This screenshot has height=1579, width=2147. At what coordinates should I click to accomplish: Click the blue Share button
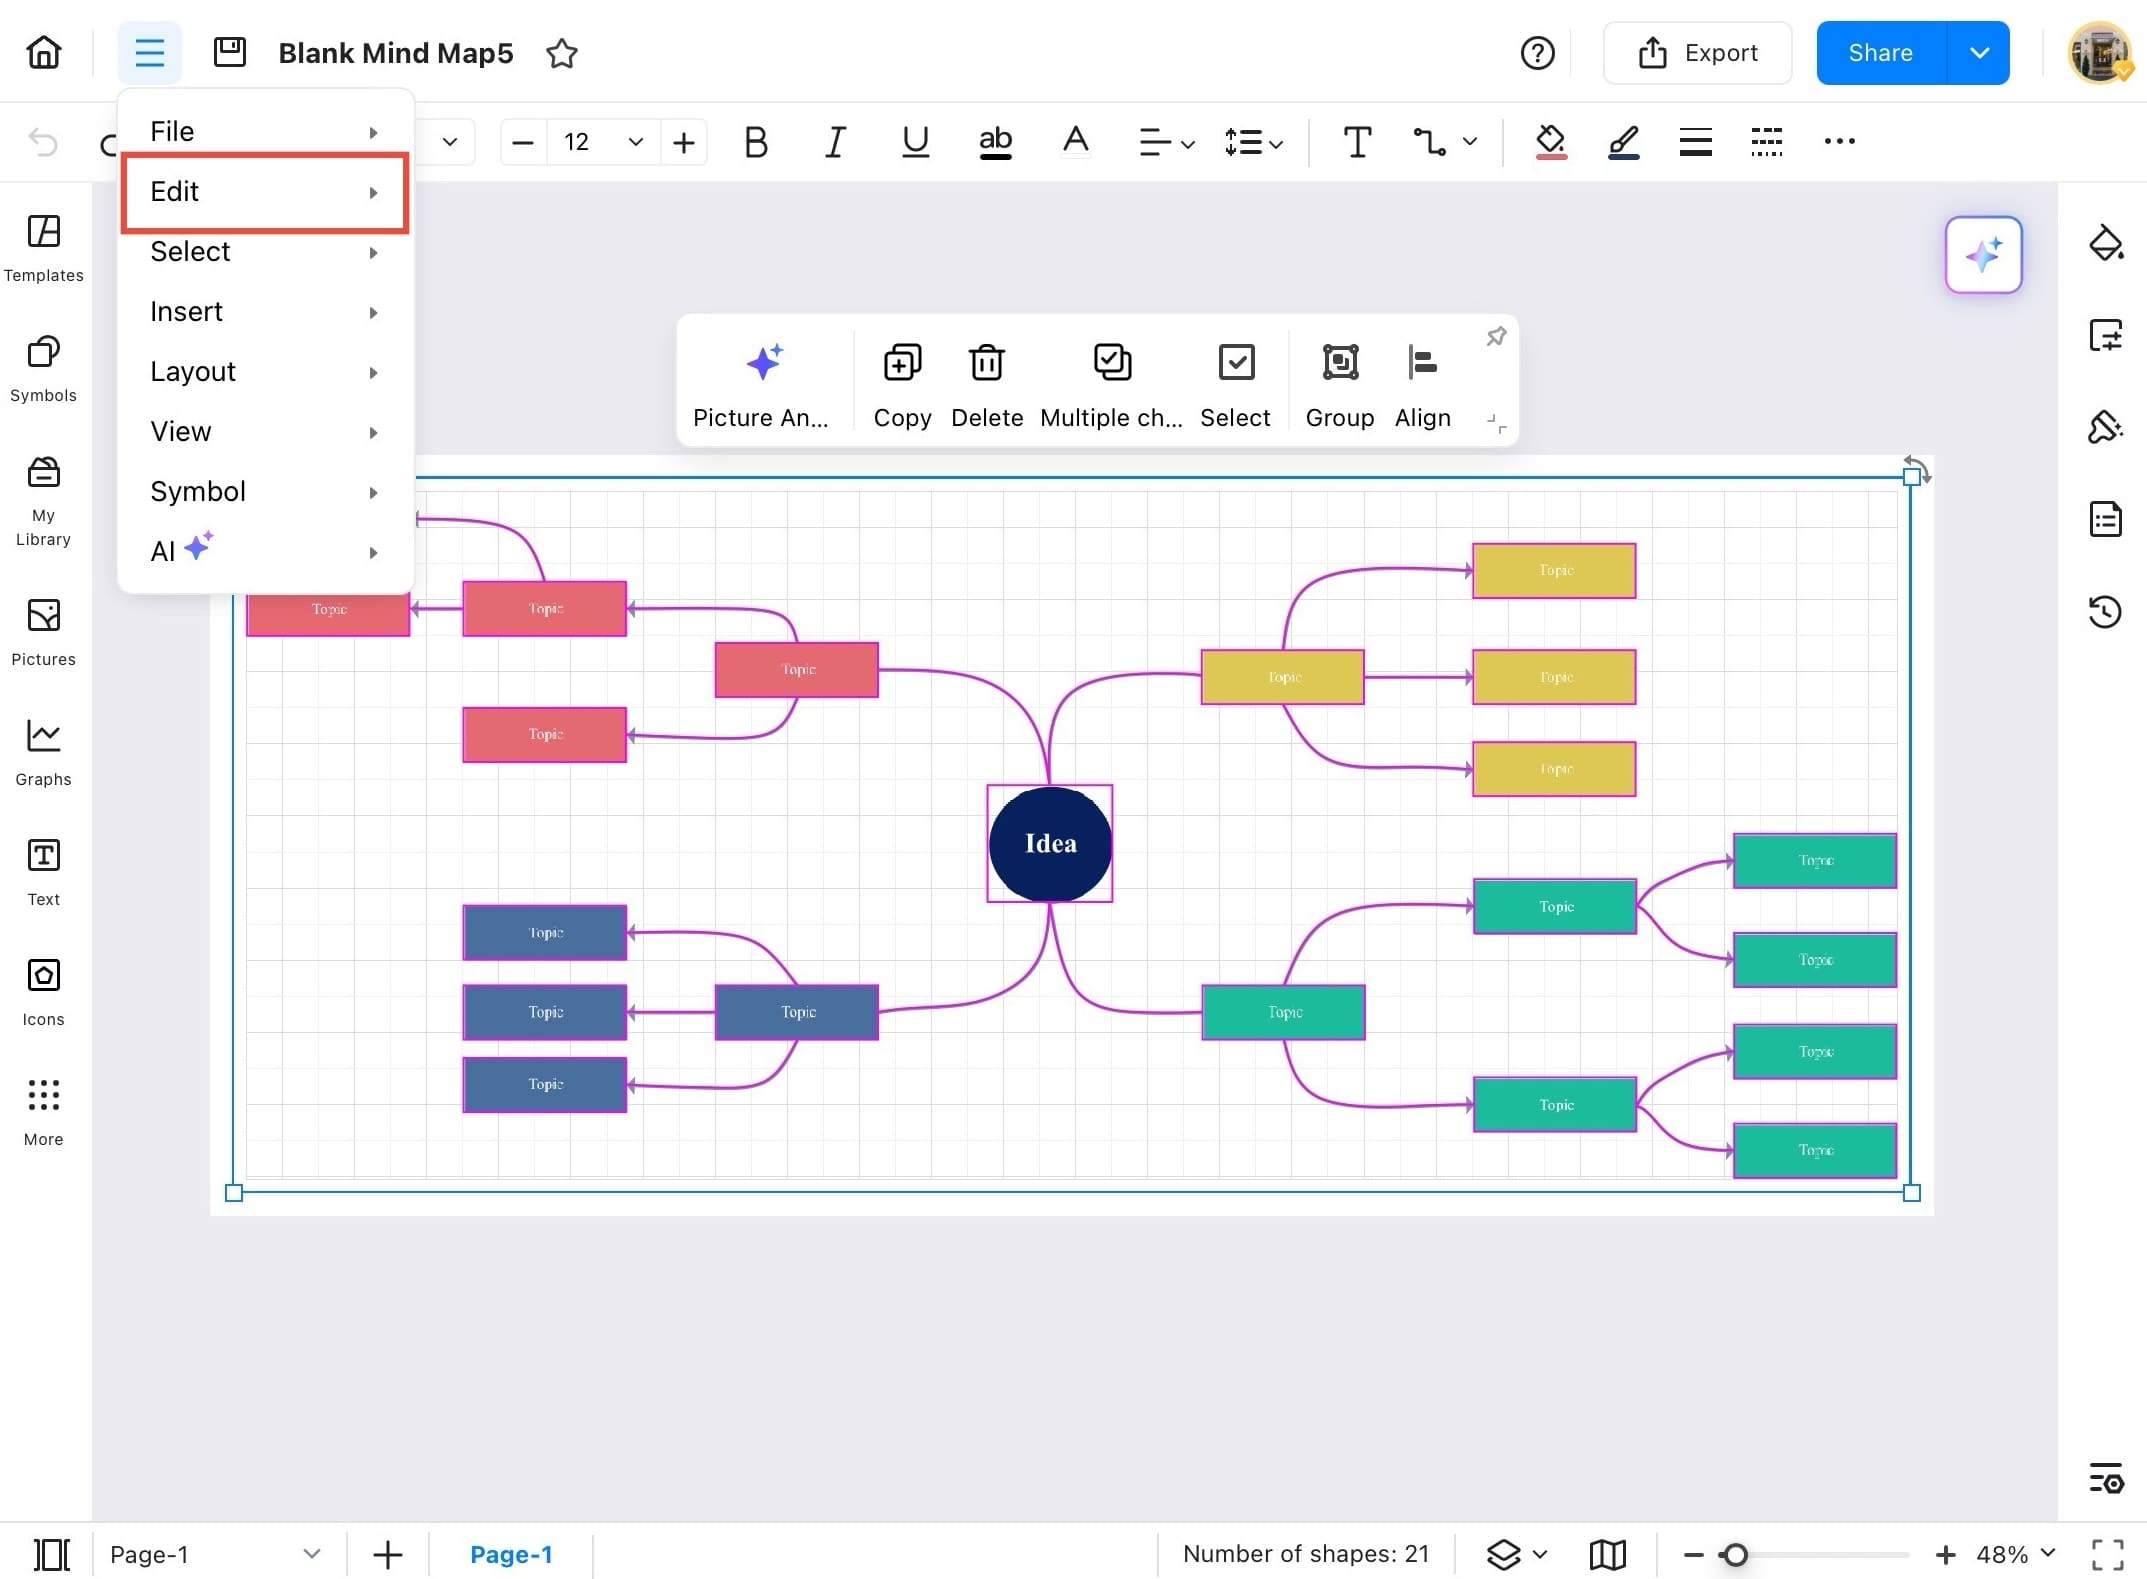point(1880,53)
